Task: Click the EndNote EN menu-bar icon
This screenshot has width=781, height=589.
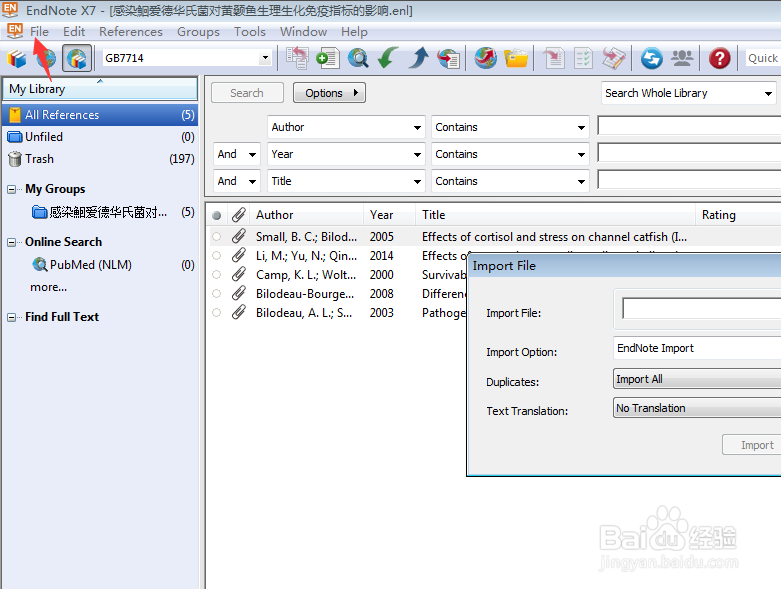Action: click(x=15, y=31)
